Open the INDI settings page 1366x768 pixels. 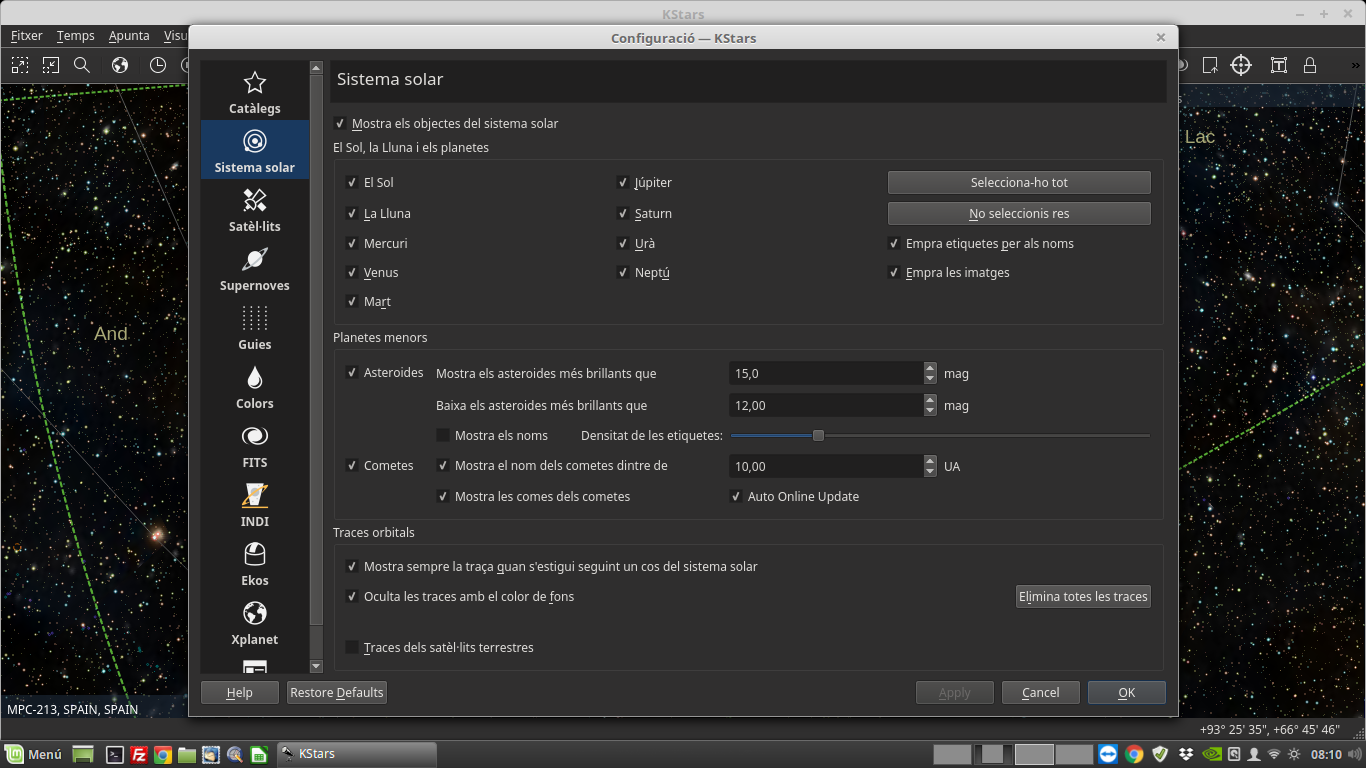pyautogui.click(x=255, y=506)
